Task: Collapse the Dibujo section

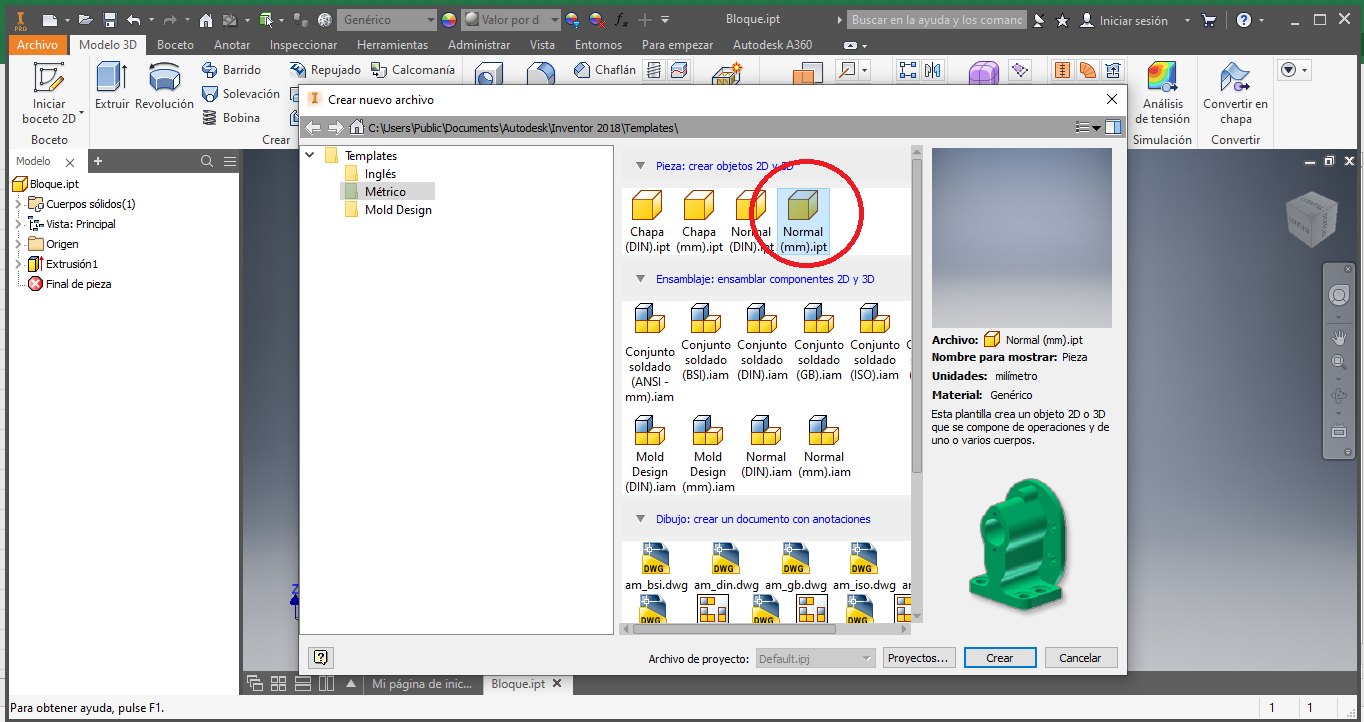Action: 641,519
